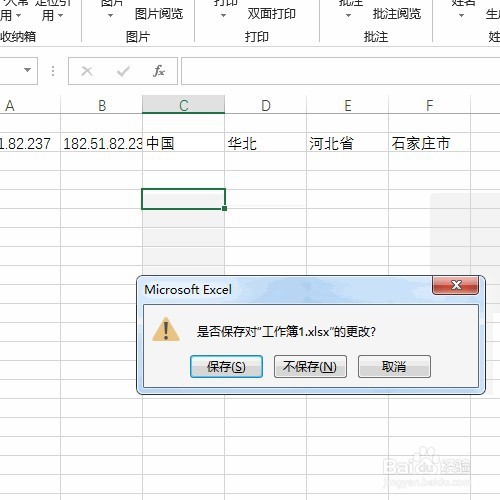
Task: Click cell B with 182.51.82.23
Action: pyautogui.click(x=102, y=143)
